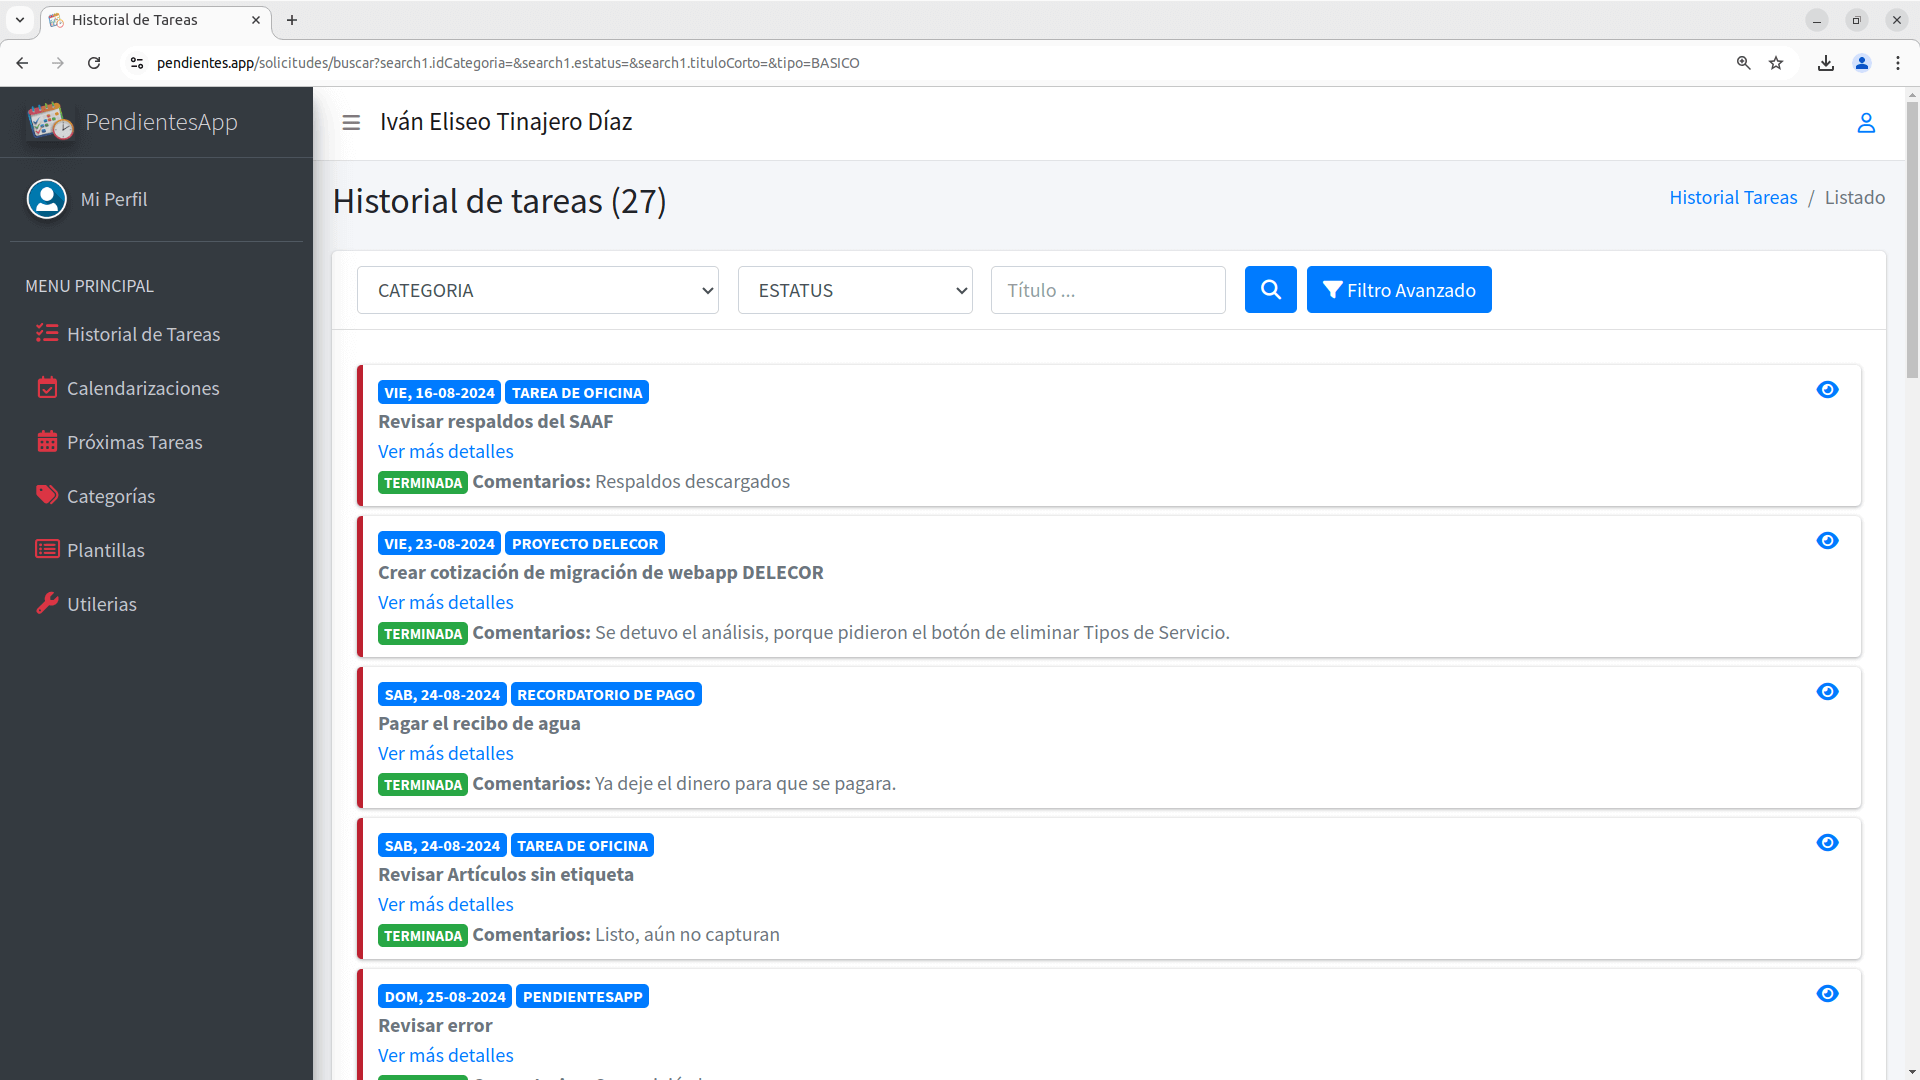View Pagar el recibo de agua eye icon
Image resolution: width=1920 pixels, height=1080 pixels.
point(1827,692)
